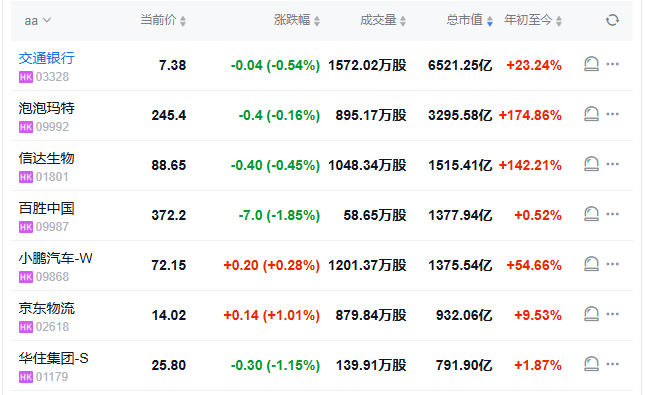Click the refresh icon in table header
The image size is (645, 395).
point(612,20)
